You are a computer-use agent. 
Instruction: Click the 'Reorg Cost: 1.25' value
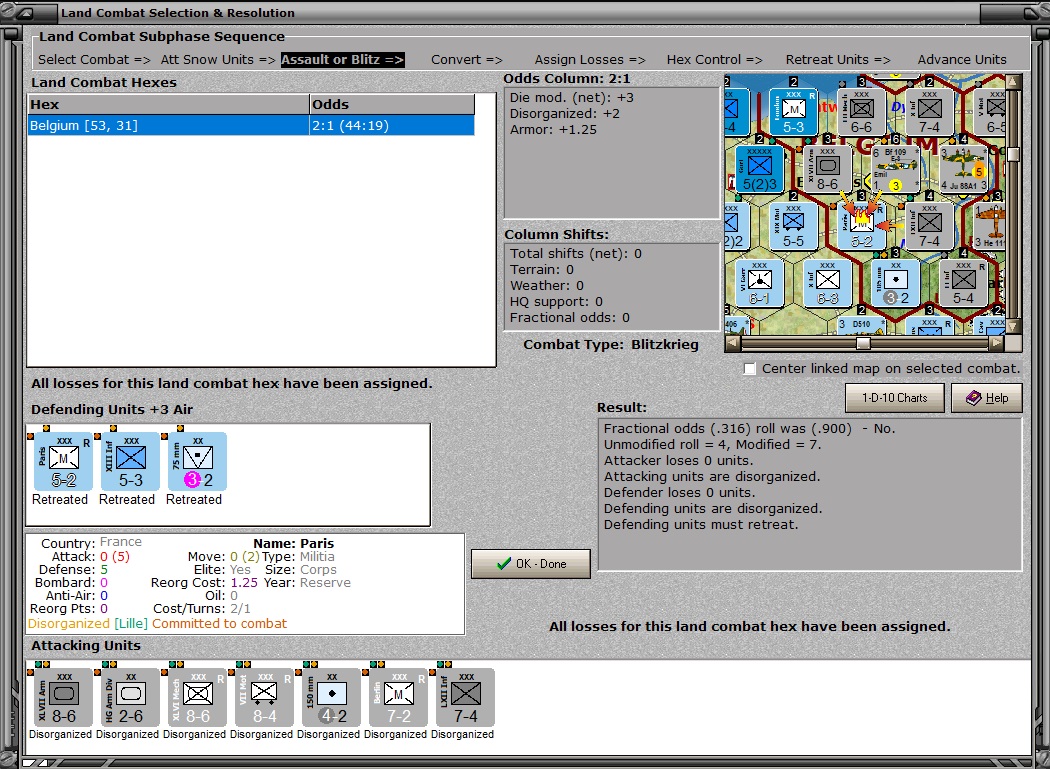coord(204,583)
